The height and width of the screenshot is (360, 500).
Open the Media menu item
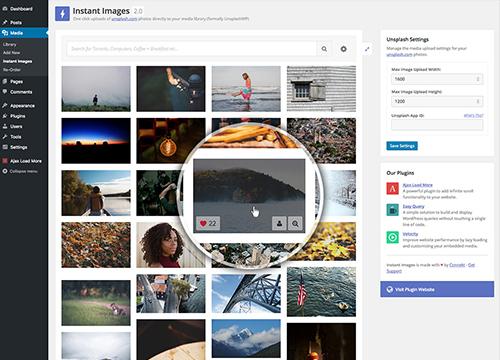(24, 33)
